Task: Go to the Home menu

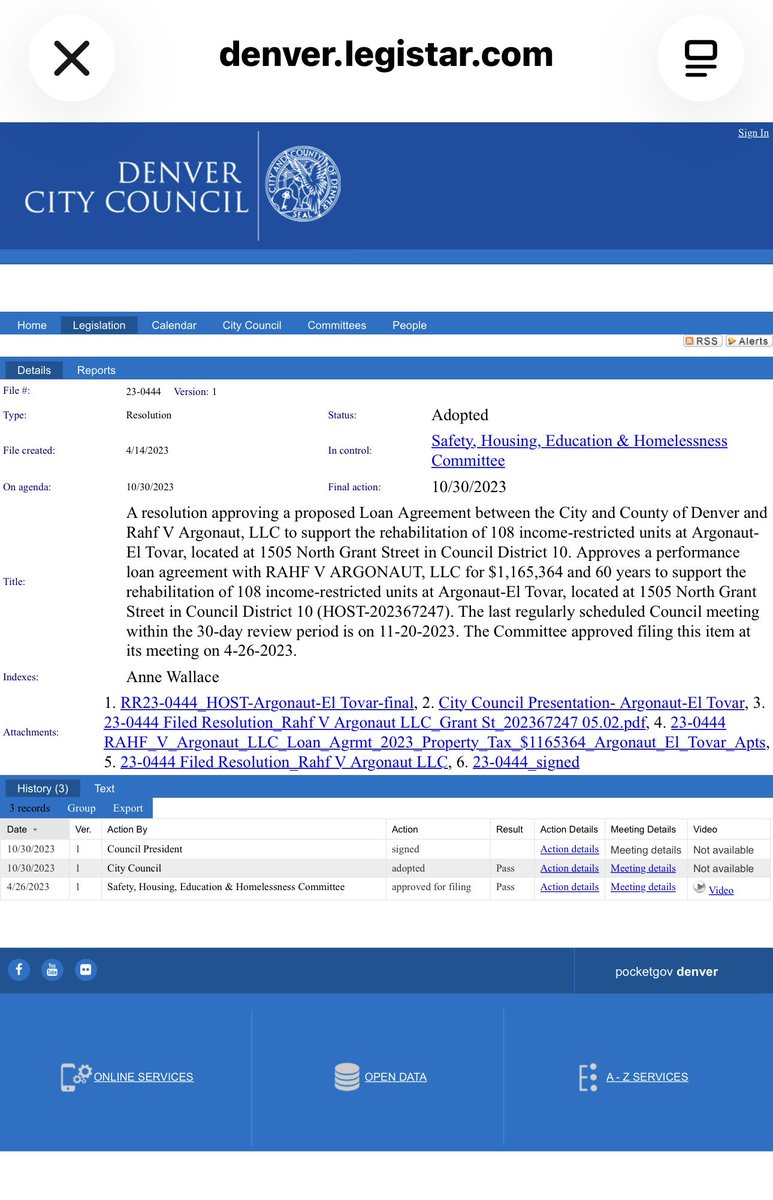Action: (32, 325)
